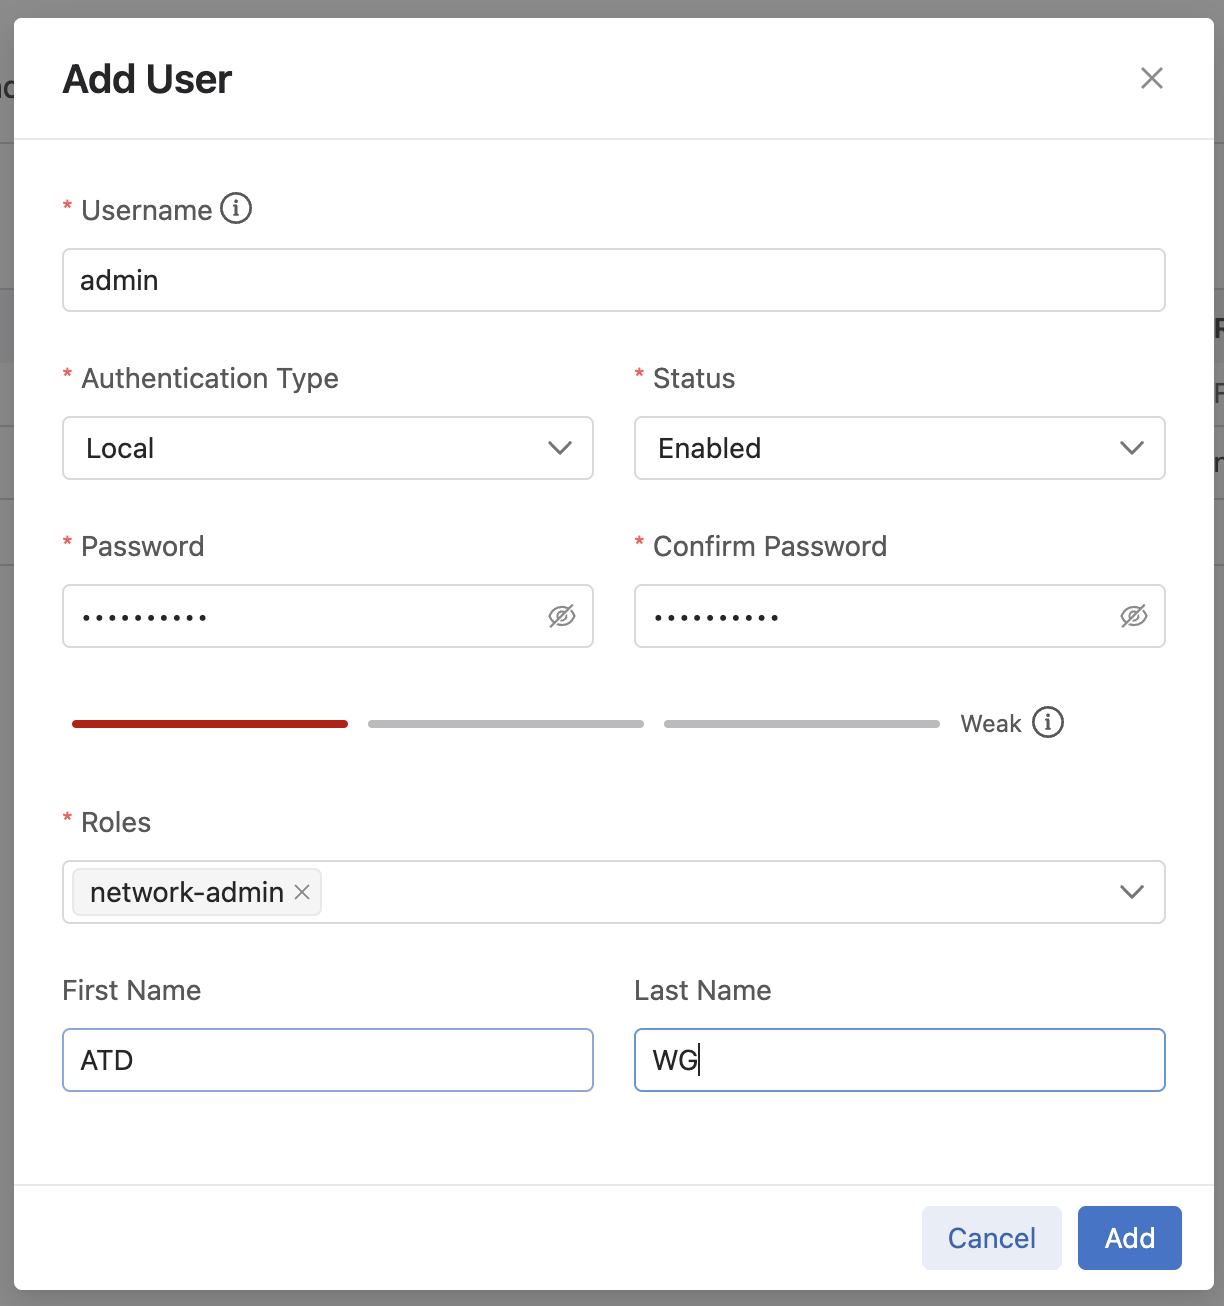Click the Username field containing admin
This screenshot has width=1224, height=1306.
[612, 280]
